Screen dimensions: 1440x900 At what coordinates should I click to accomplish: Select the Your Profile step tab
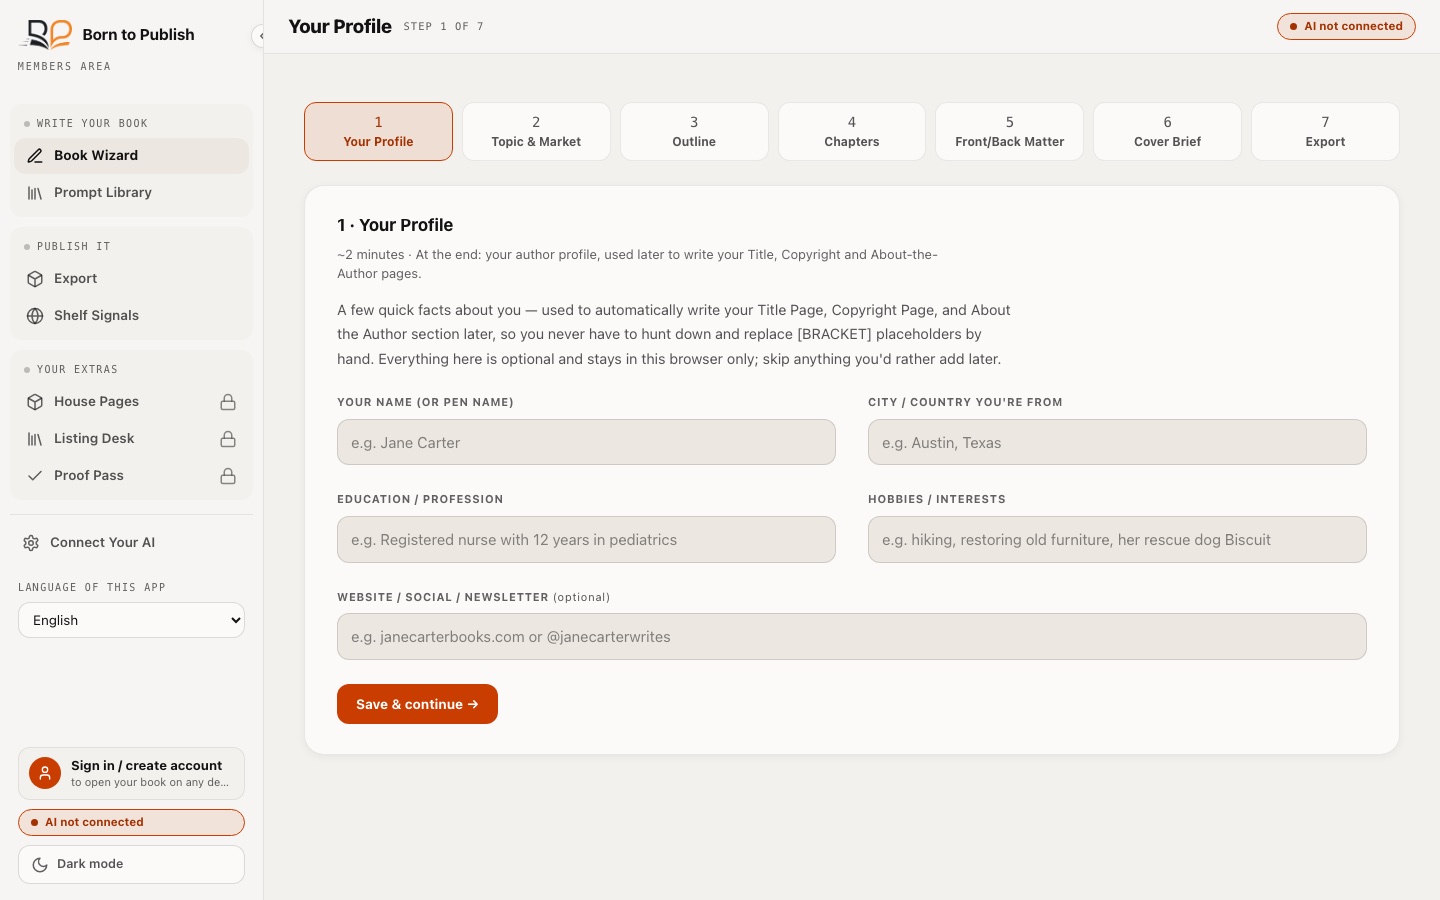coord(378,131)
